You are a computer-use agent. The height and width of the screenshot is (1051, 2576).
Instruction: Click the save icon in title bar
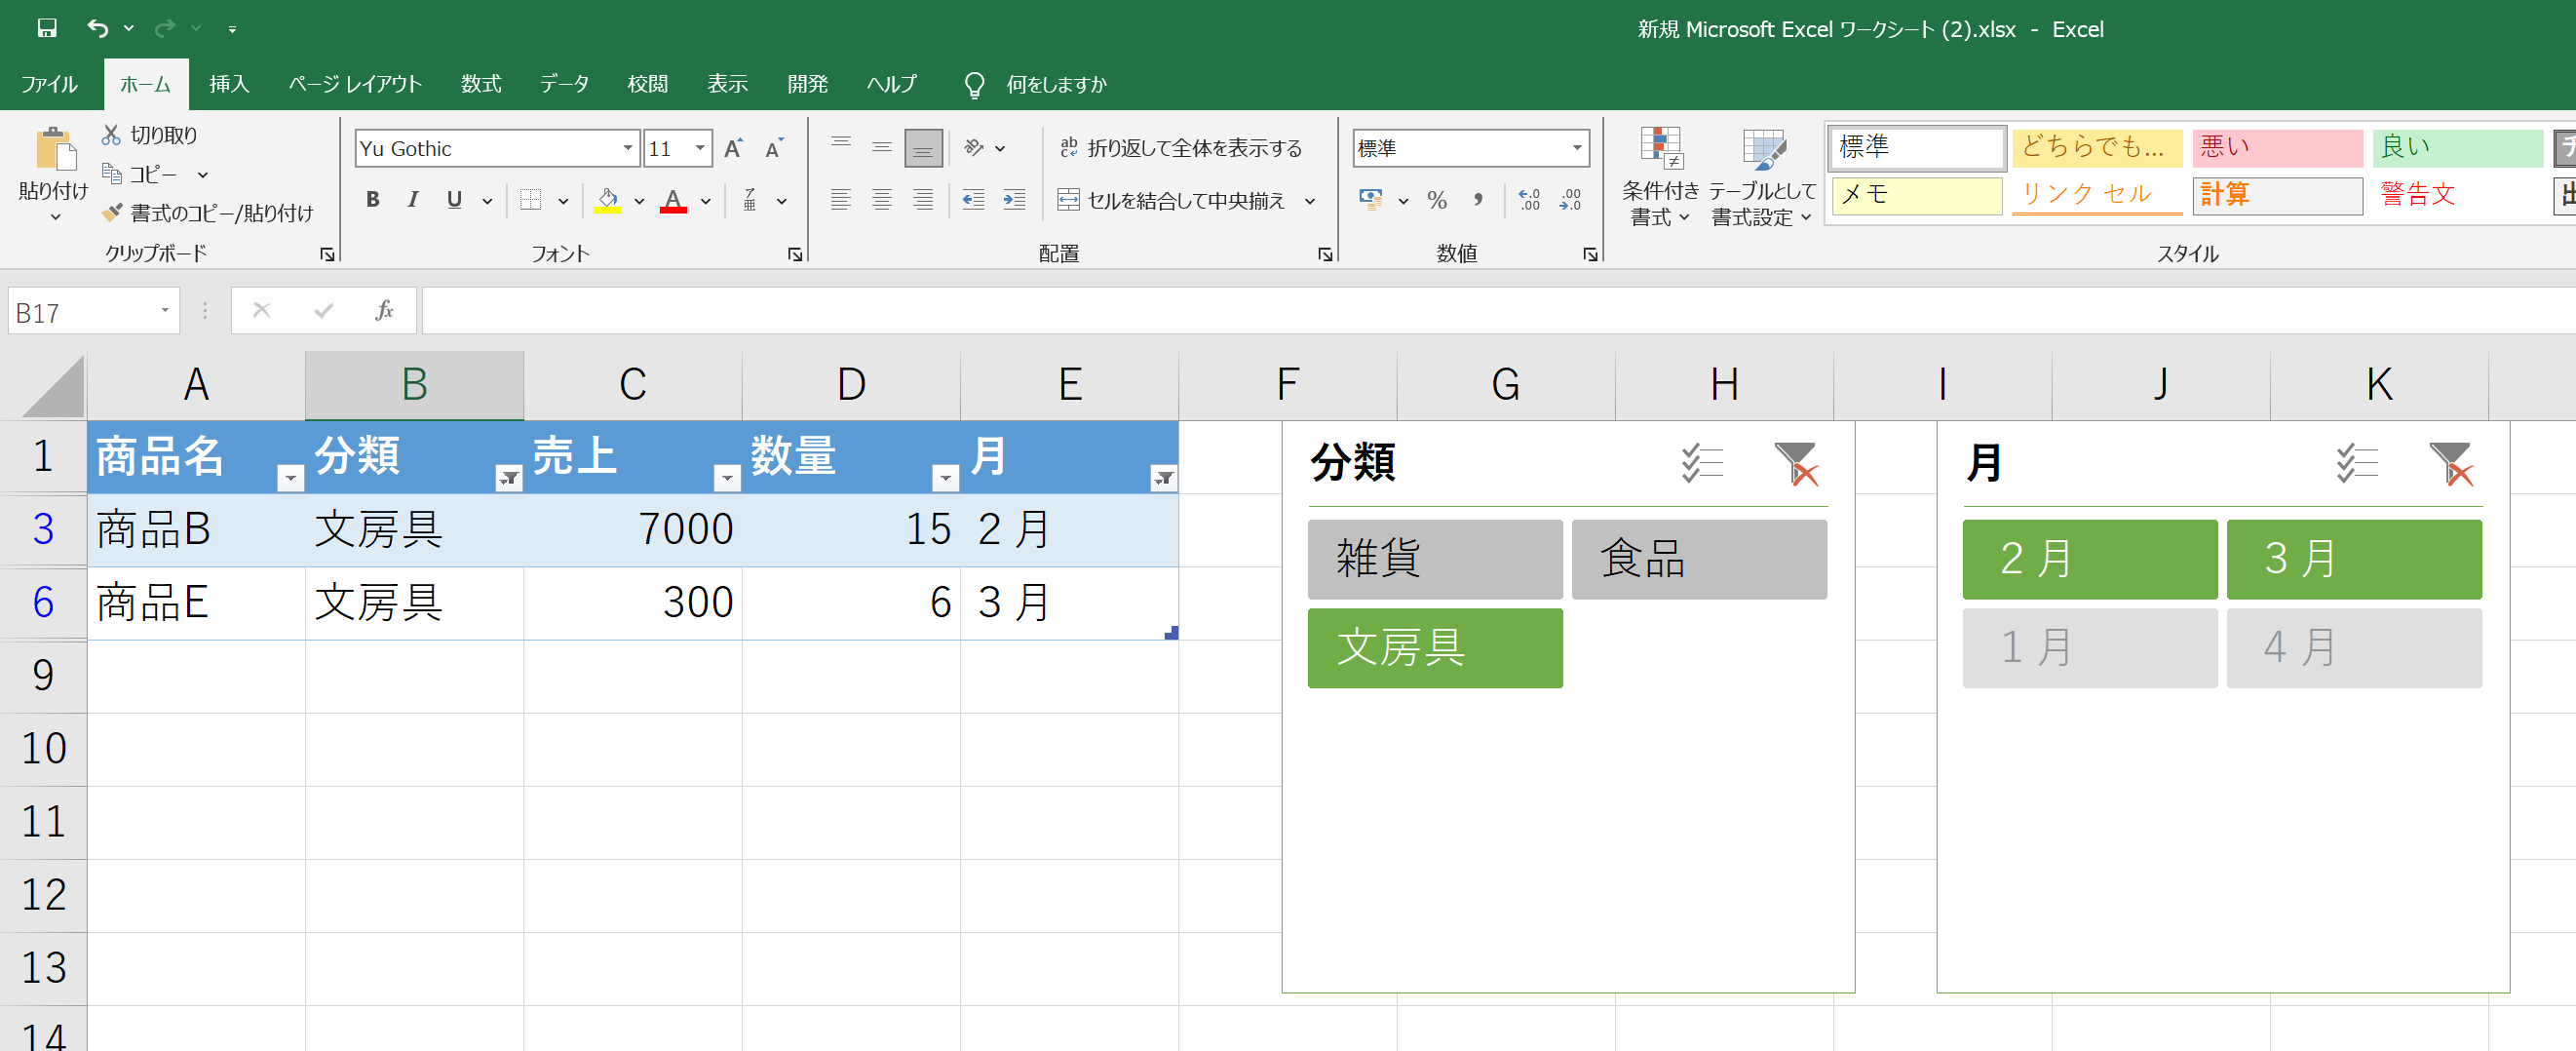47,28
